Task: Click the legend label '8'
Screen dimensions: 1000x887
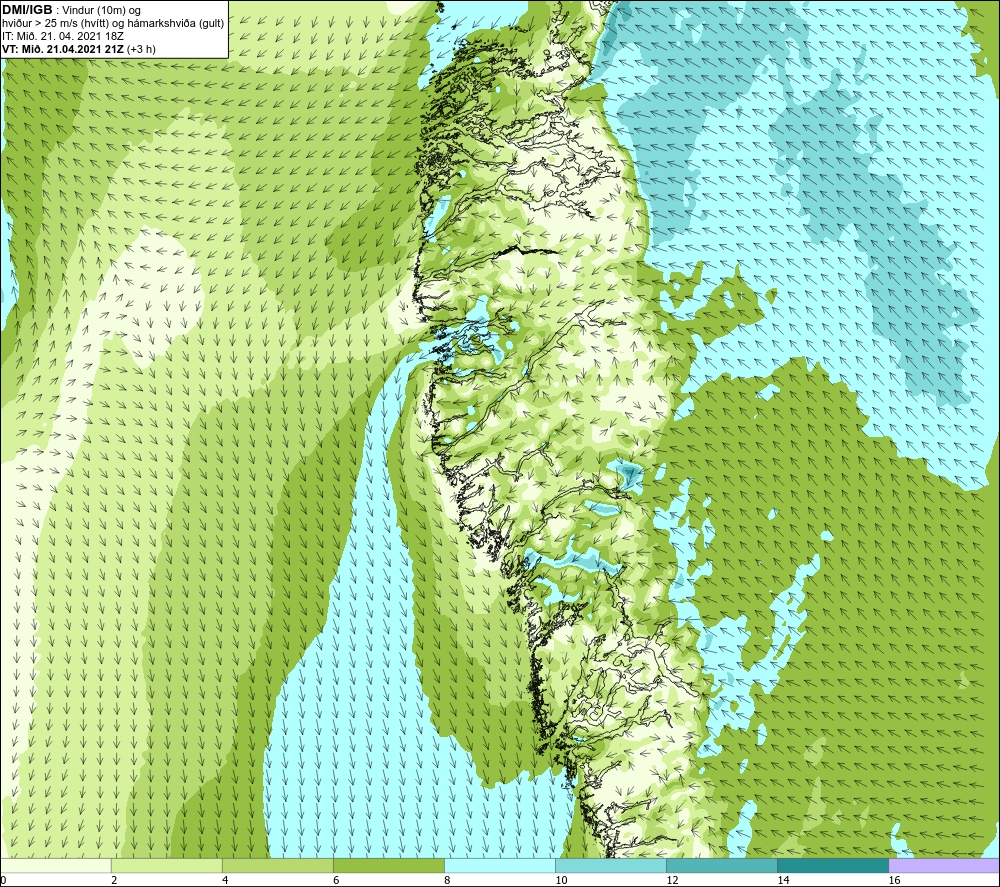Action: tap(447, 880)
